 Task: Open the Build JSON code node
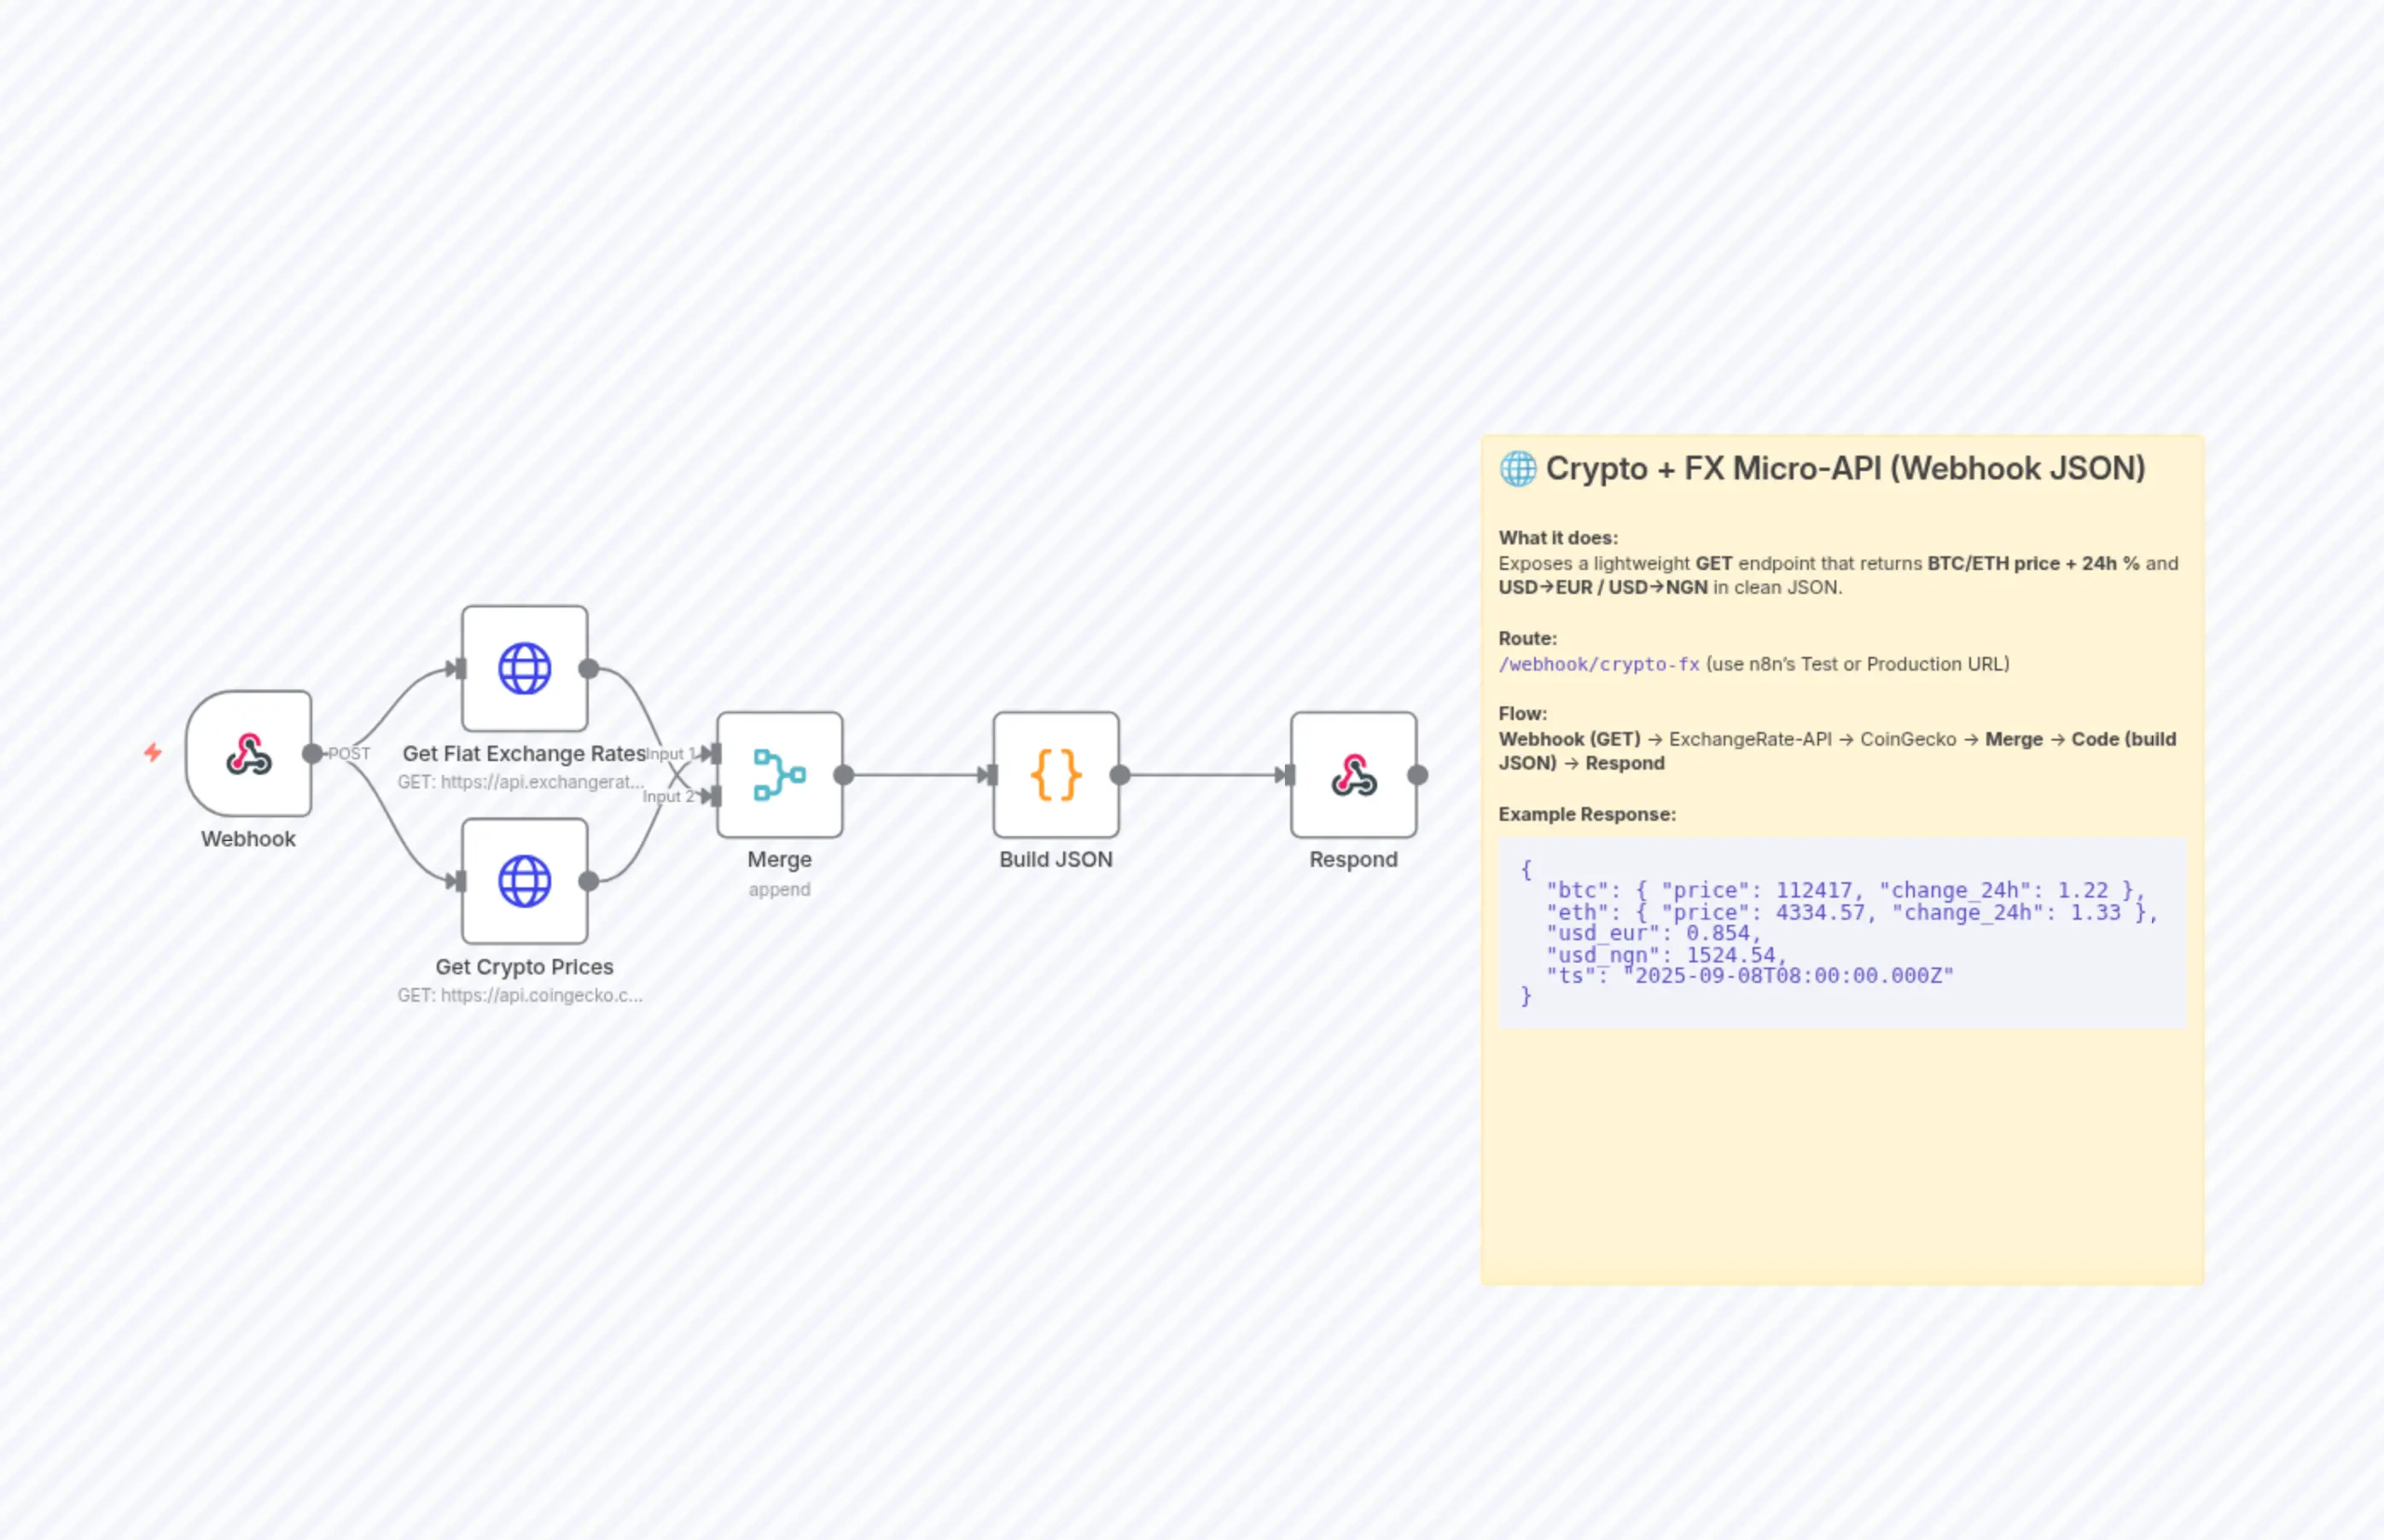tap(1055, 775)
